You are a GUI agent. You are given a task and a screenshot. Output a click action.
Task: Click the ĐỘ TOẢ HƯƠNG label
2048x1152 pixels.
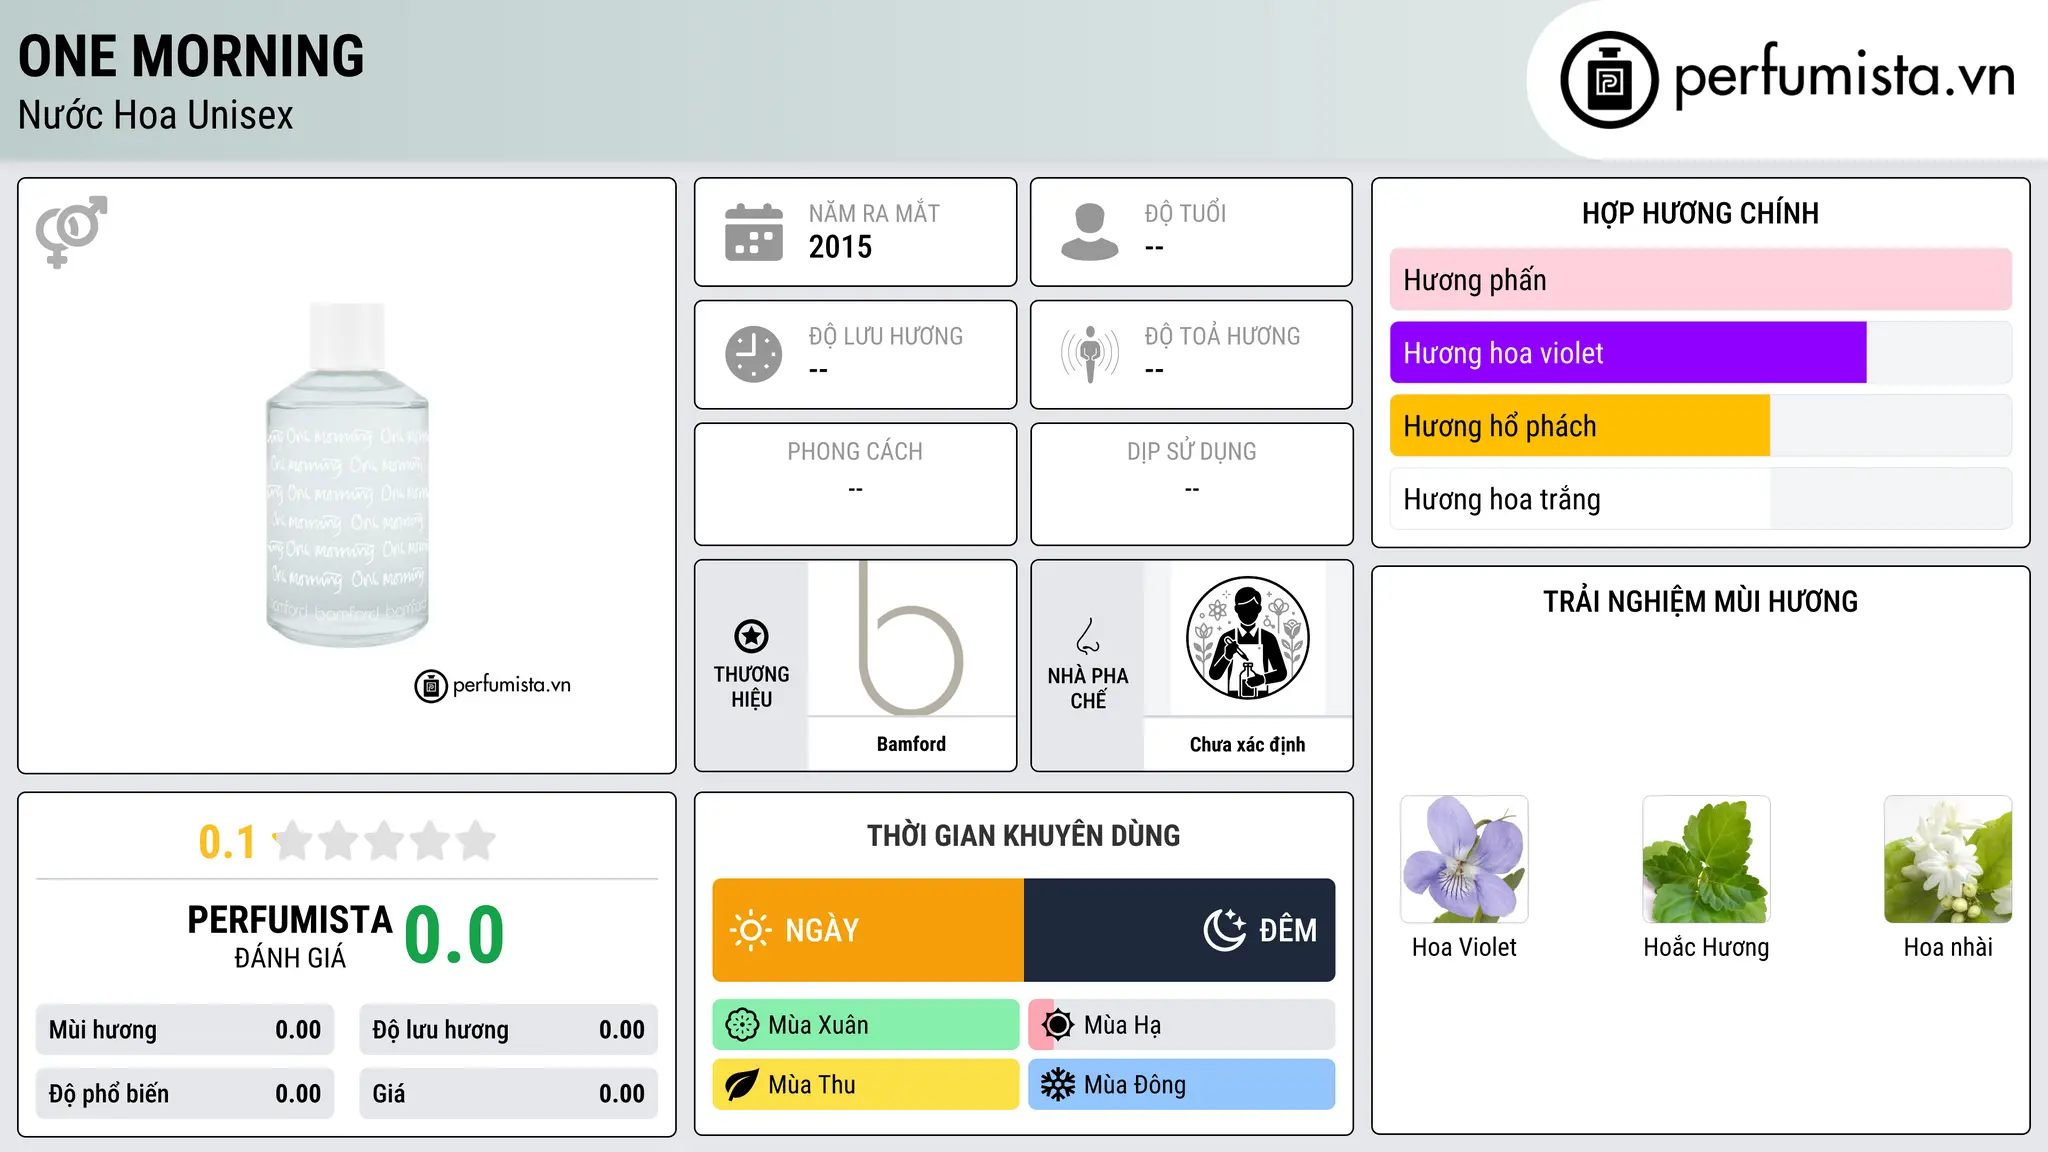pyautogui.click(x=1222, y=336)
